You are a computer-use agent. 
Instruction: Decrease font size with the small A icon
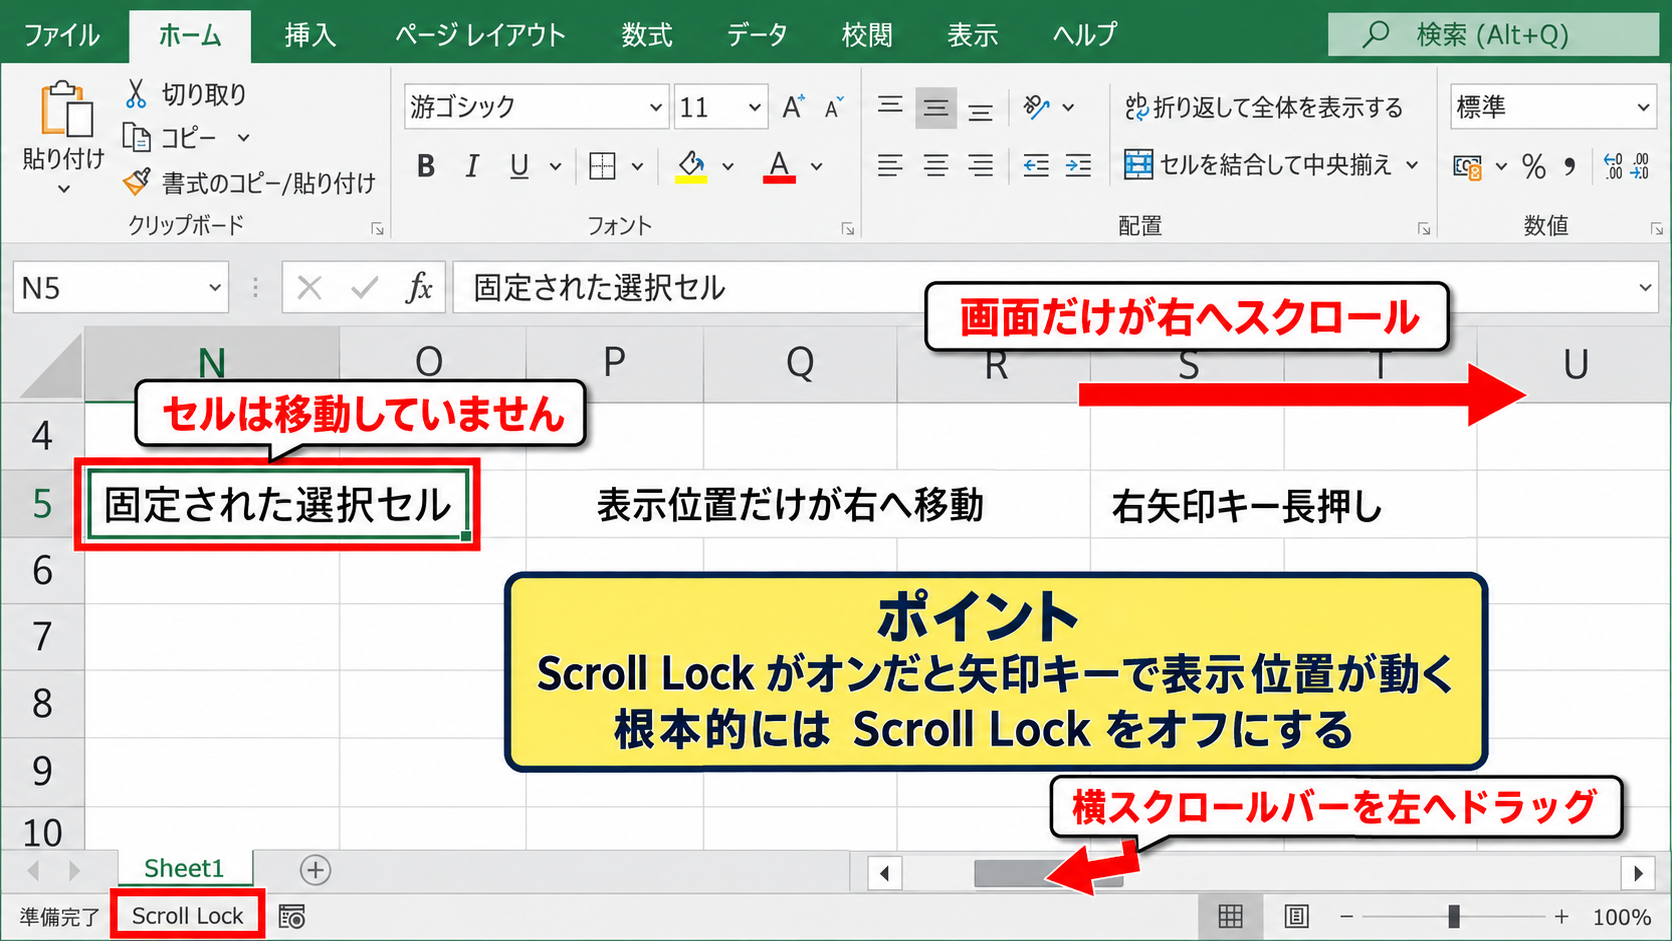click(x=833, y=107)
